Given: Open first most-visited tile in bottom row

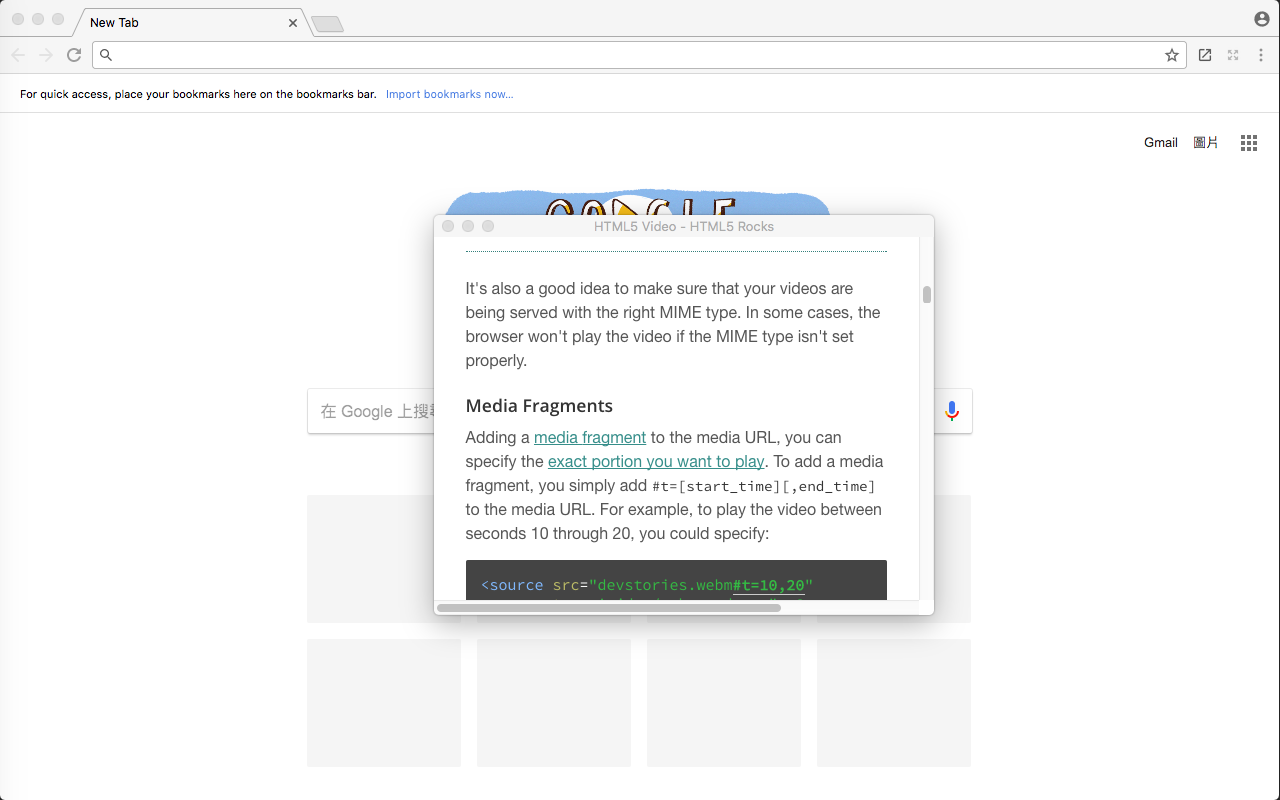Looking at the screenshot, I should (x=384, y=703).
